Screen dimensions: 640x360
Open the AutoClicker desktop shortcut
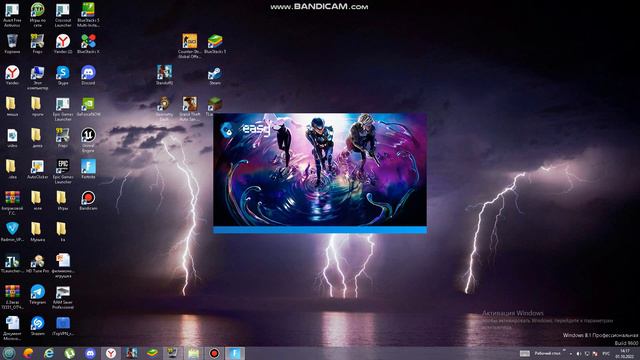tap(37, 169)
